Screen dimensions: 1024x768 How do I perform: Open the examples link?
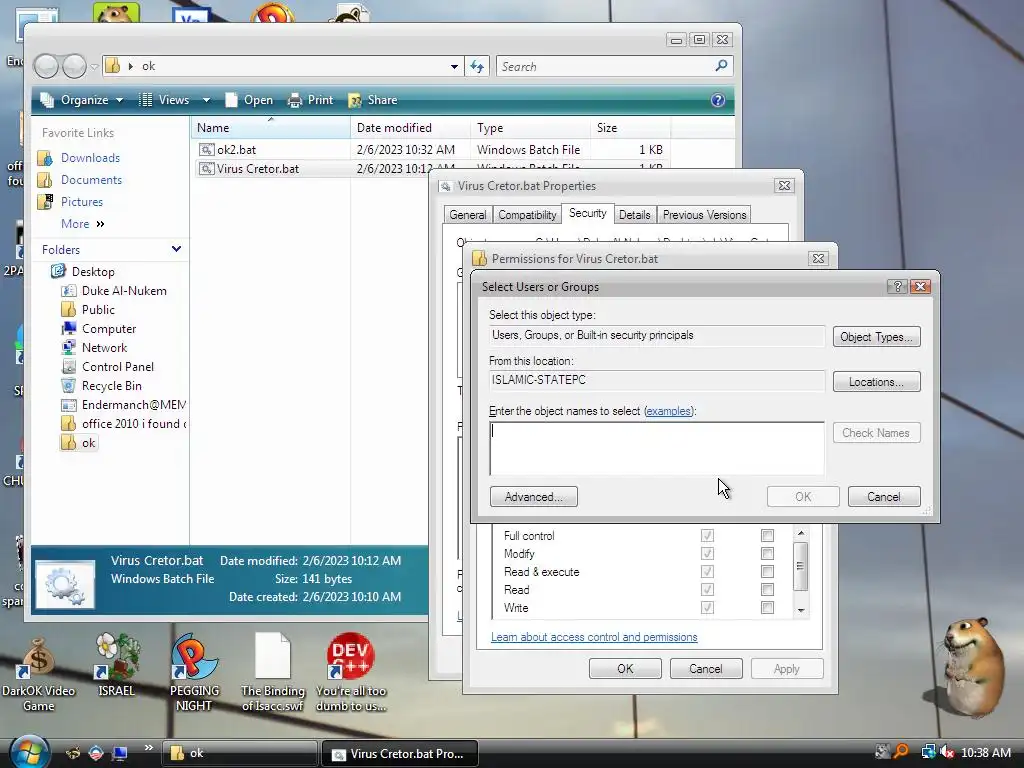click(669, 411)
